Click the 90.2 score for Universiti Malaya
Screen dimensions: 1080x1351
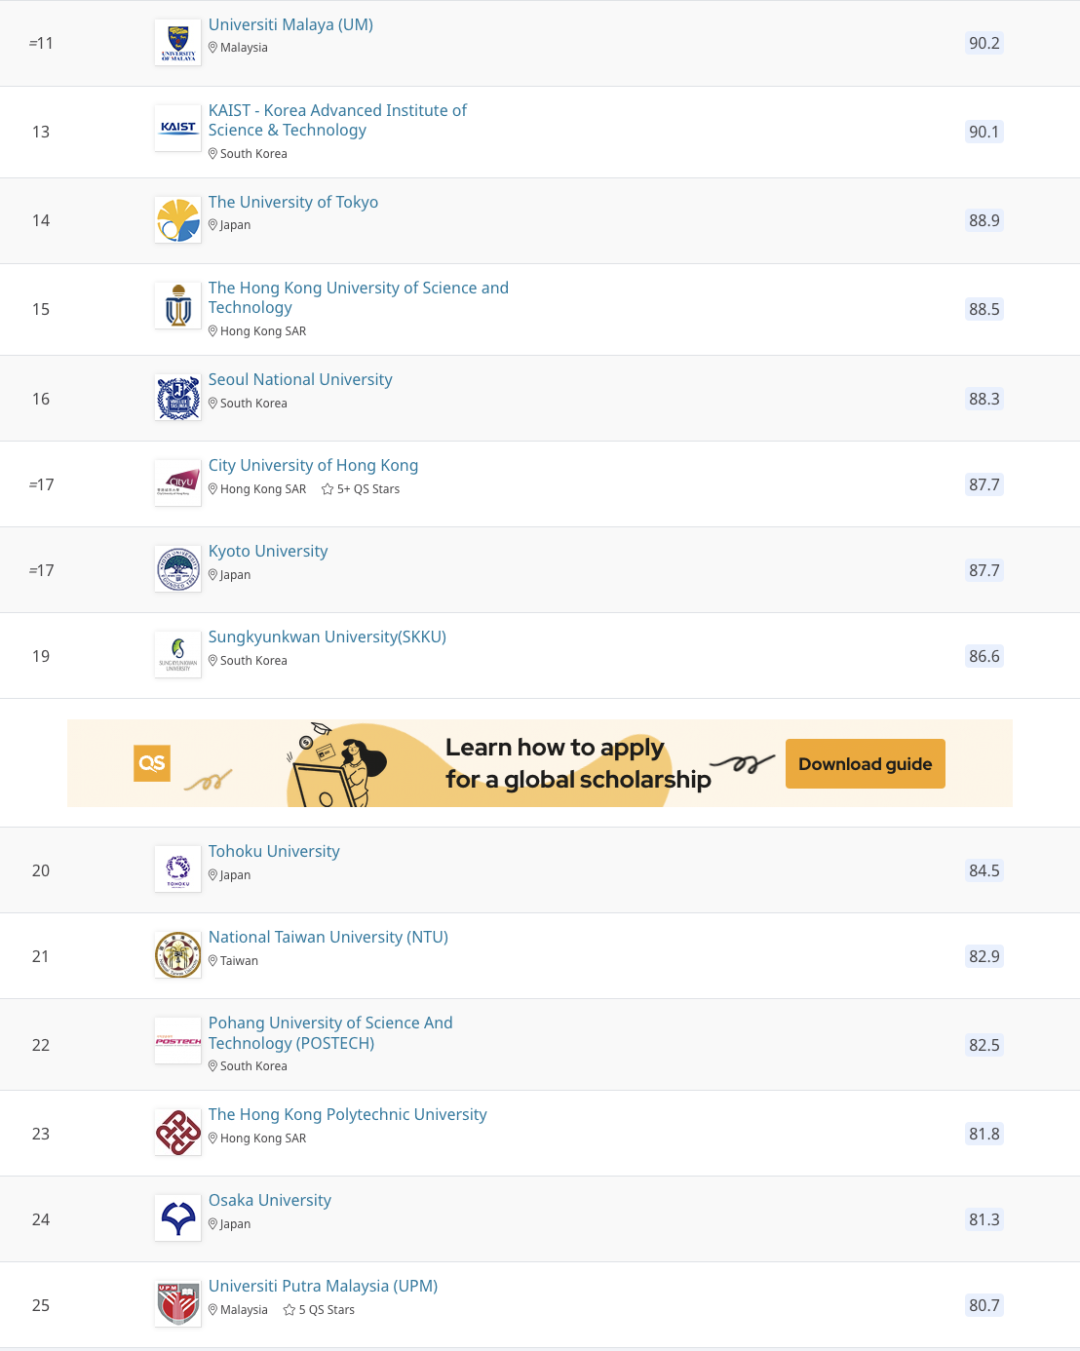(984, 43)
